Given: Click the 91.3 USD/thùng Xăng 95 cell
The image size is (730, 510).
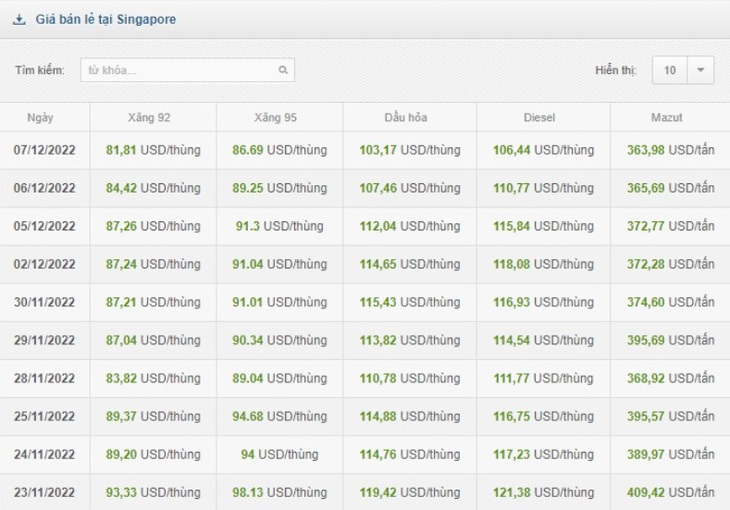Looking at the screenshot, I should (x=279, y=226).
